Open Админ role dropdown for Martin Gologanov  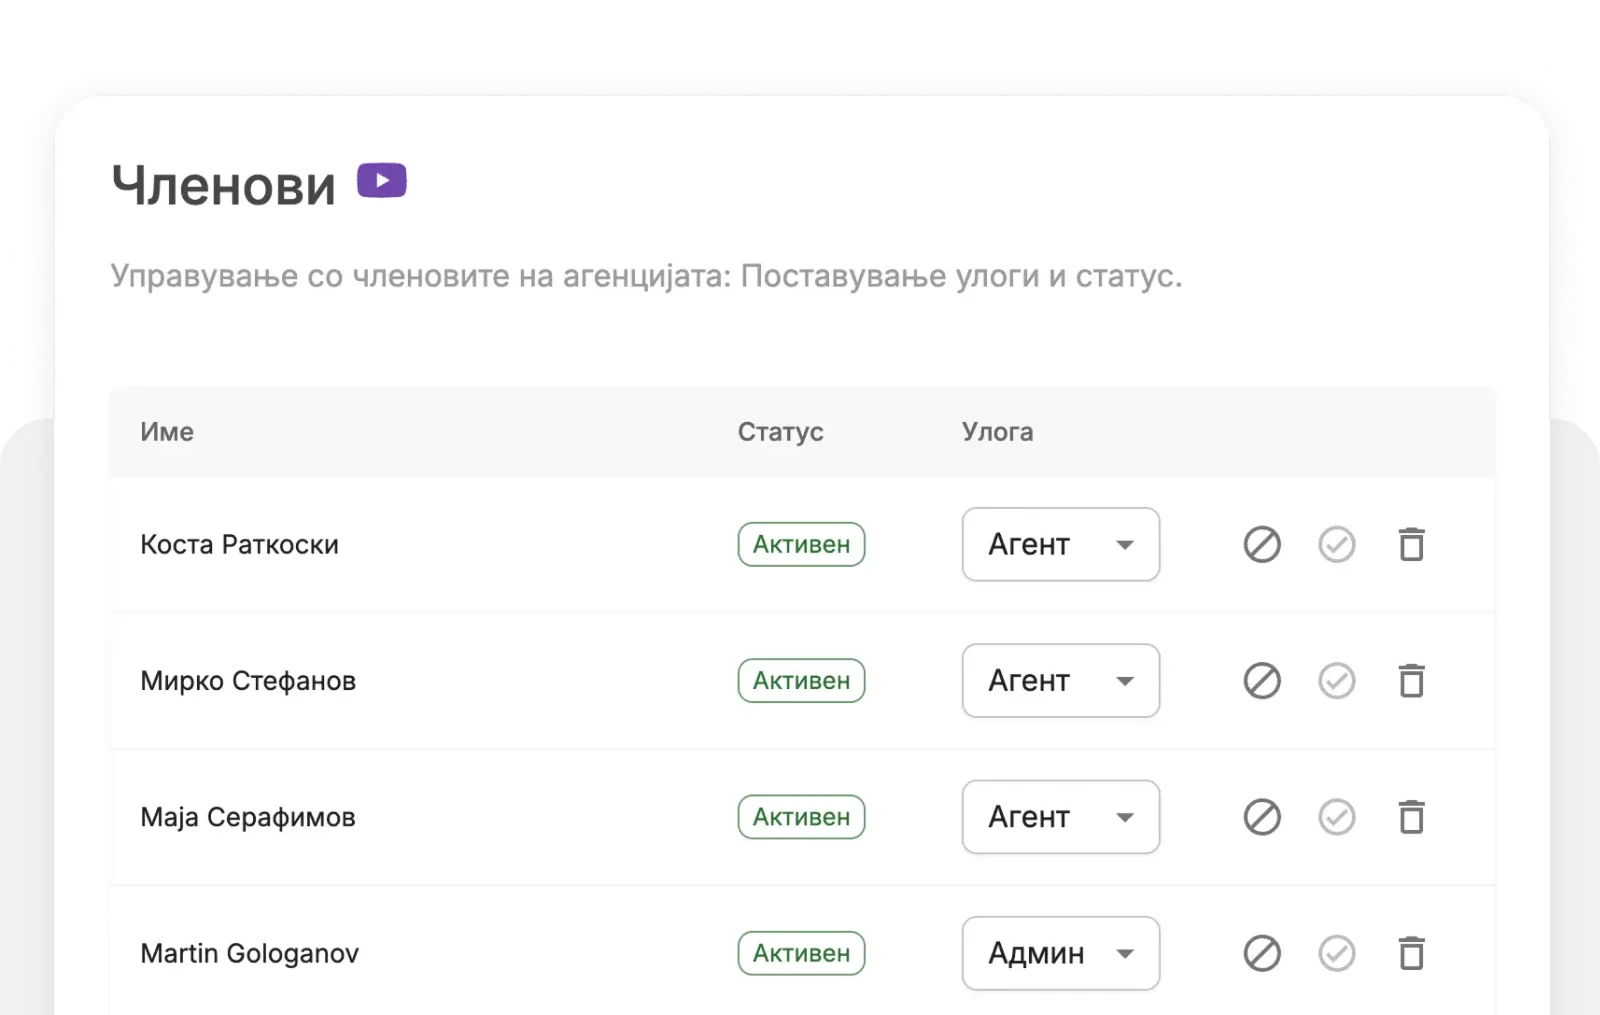click(x=1060, y=953)
